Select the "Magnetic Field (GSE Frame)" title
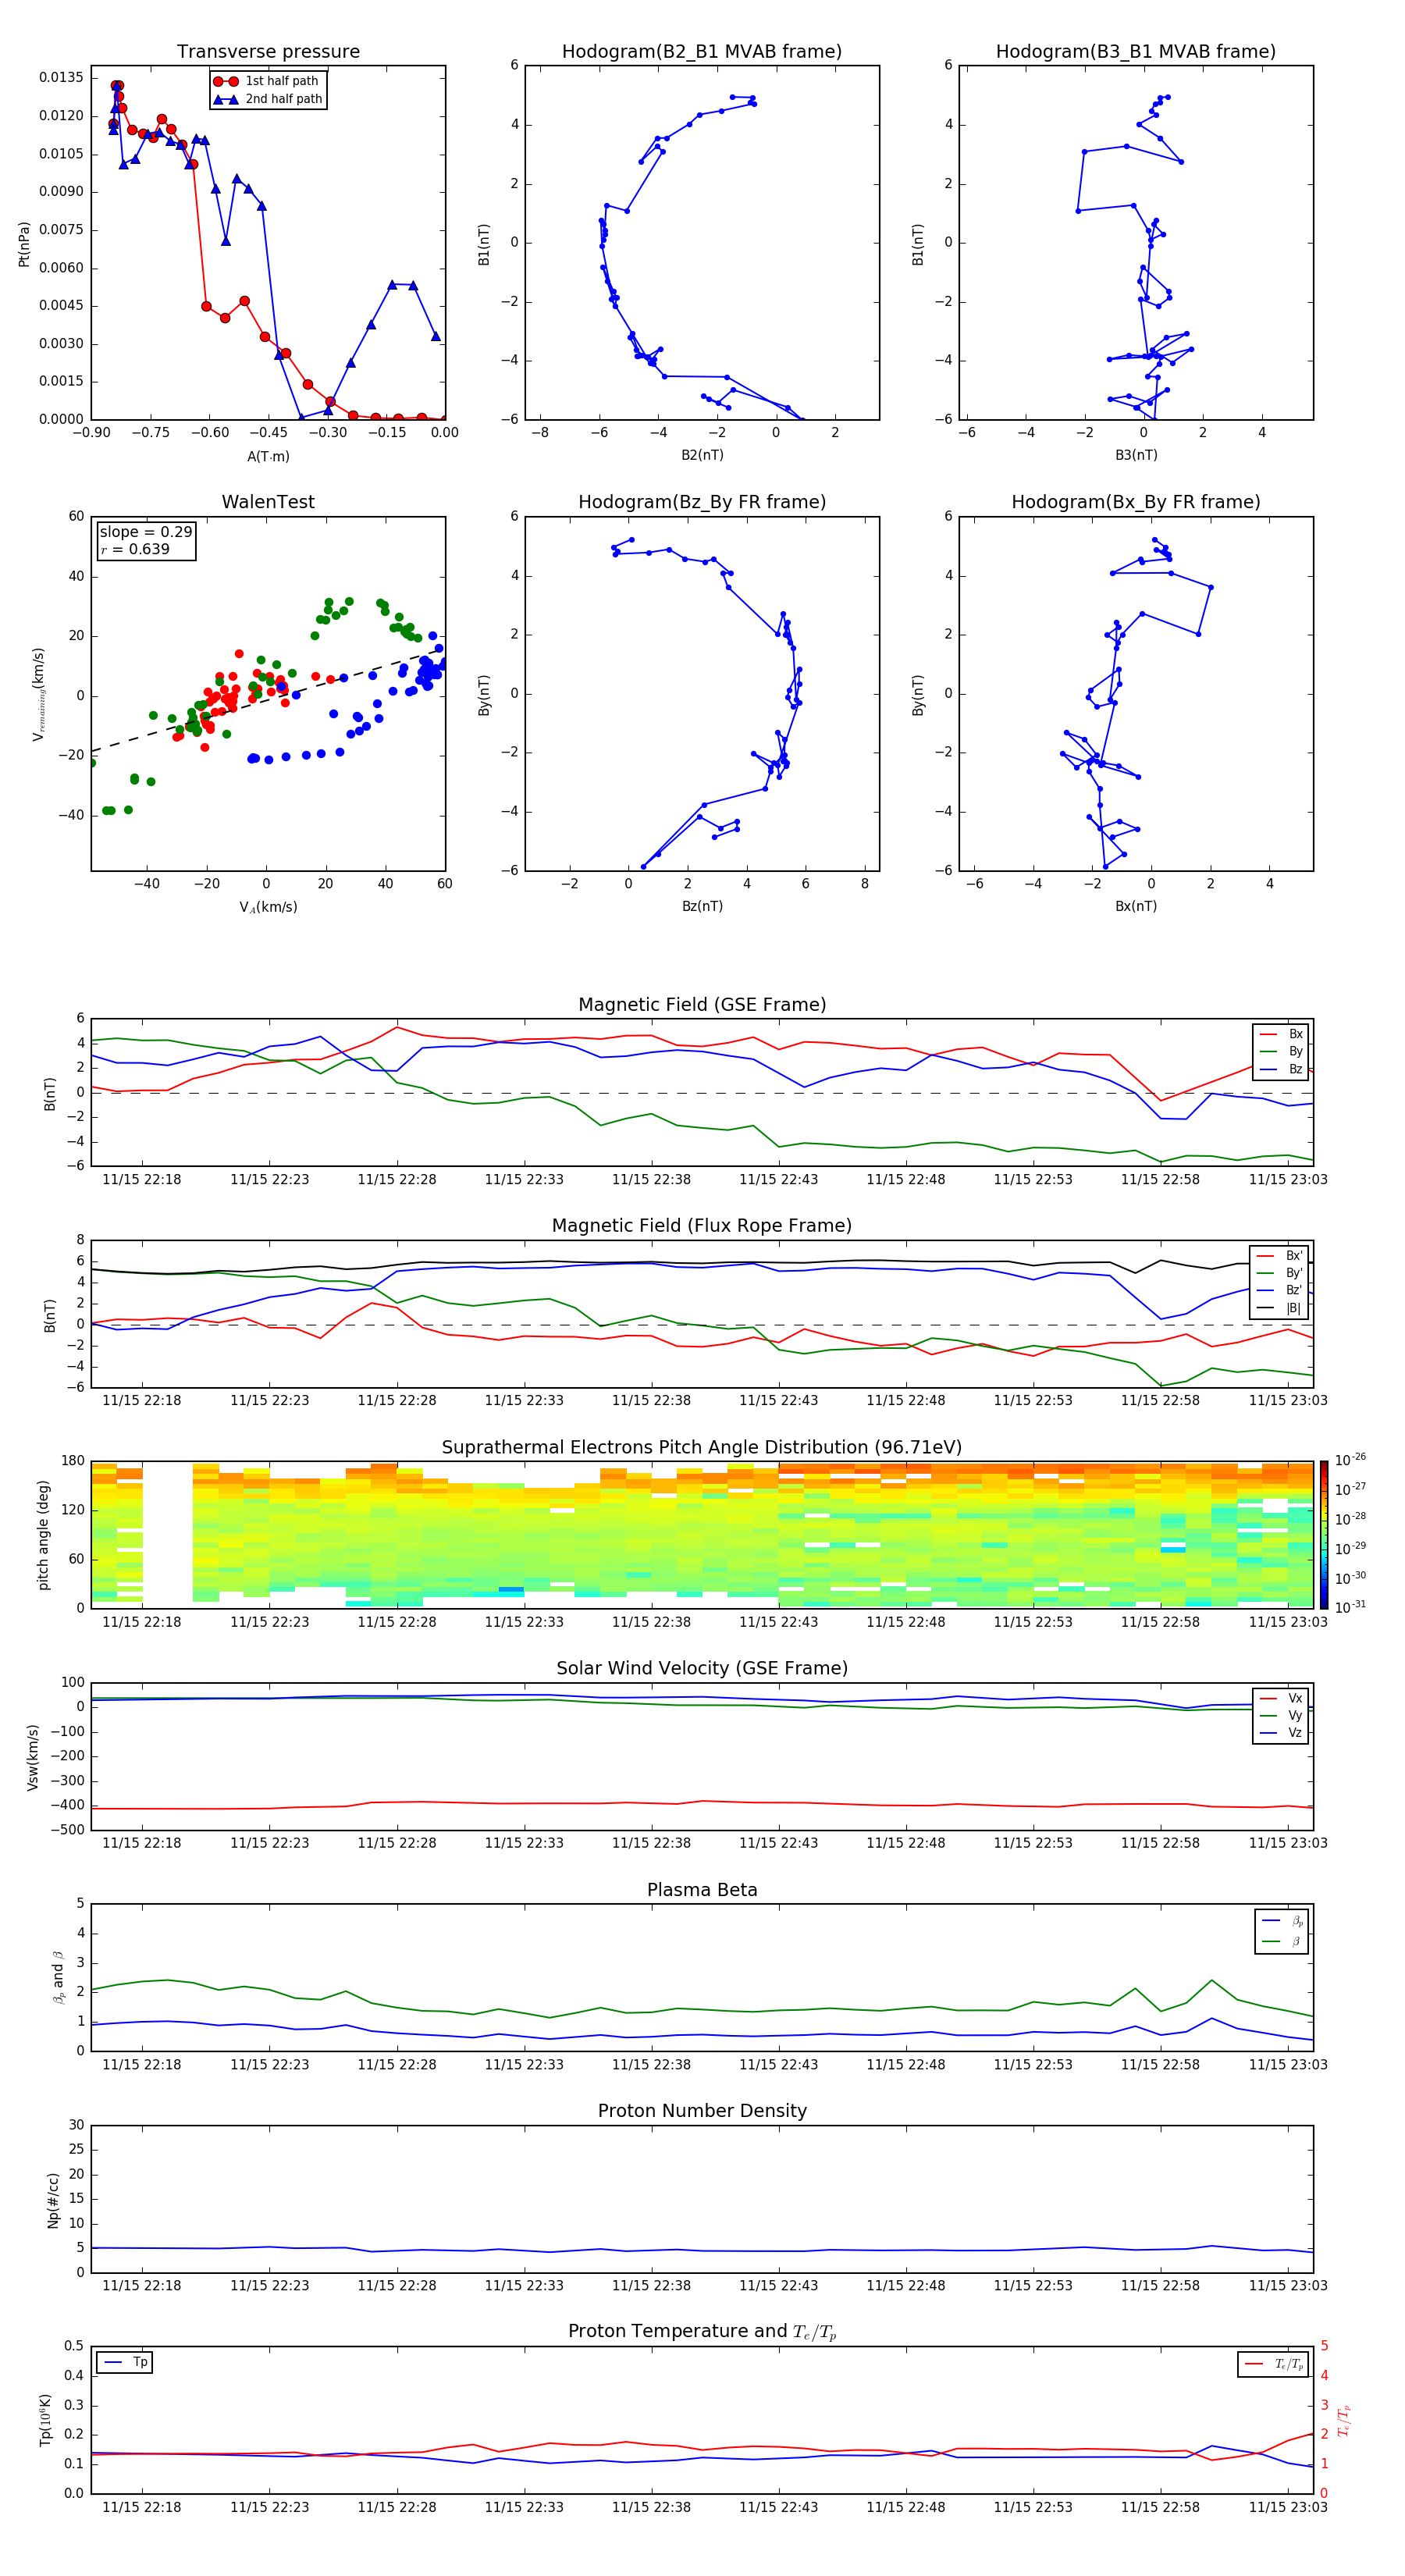The height and width of the screenshot is (2576, 1405). point(702,1005)
